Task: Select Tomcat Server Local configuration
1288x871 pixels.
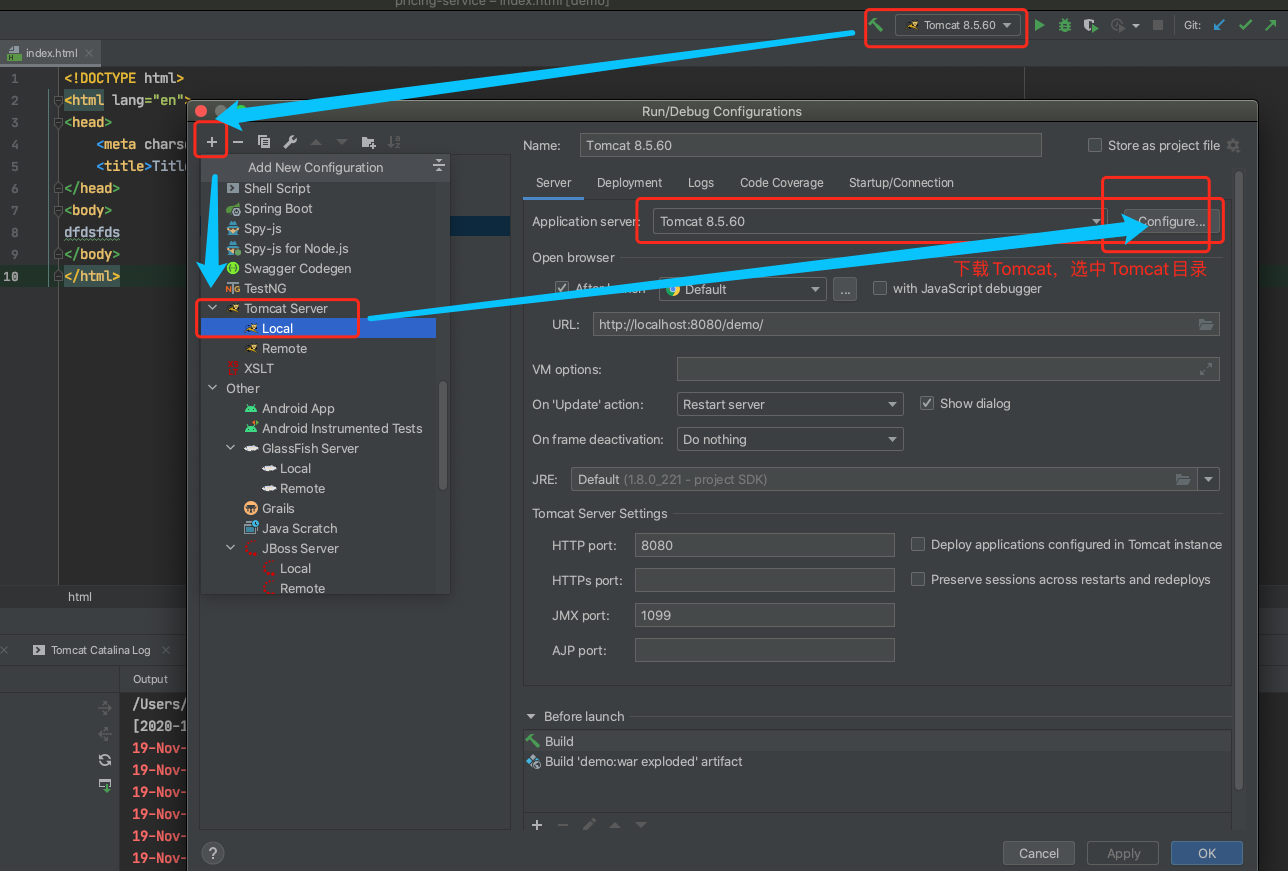Action: [318, 328]
